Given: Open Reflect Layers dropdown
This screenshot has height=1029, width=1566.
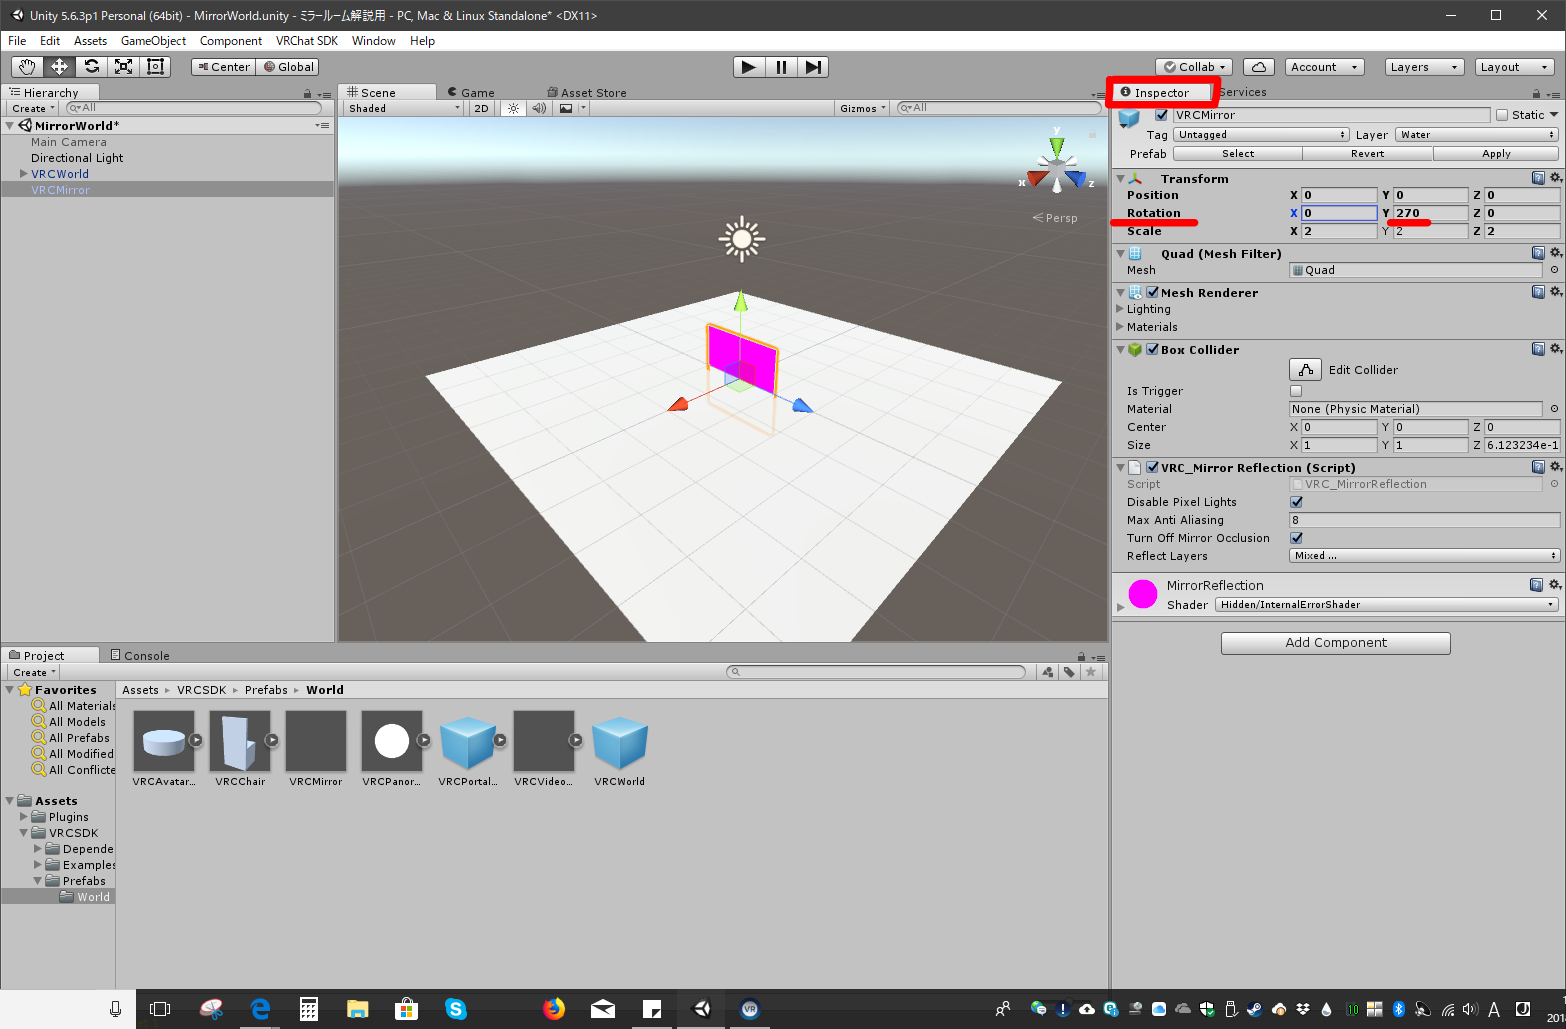Looking at the screenshot, I should 1425,556.
